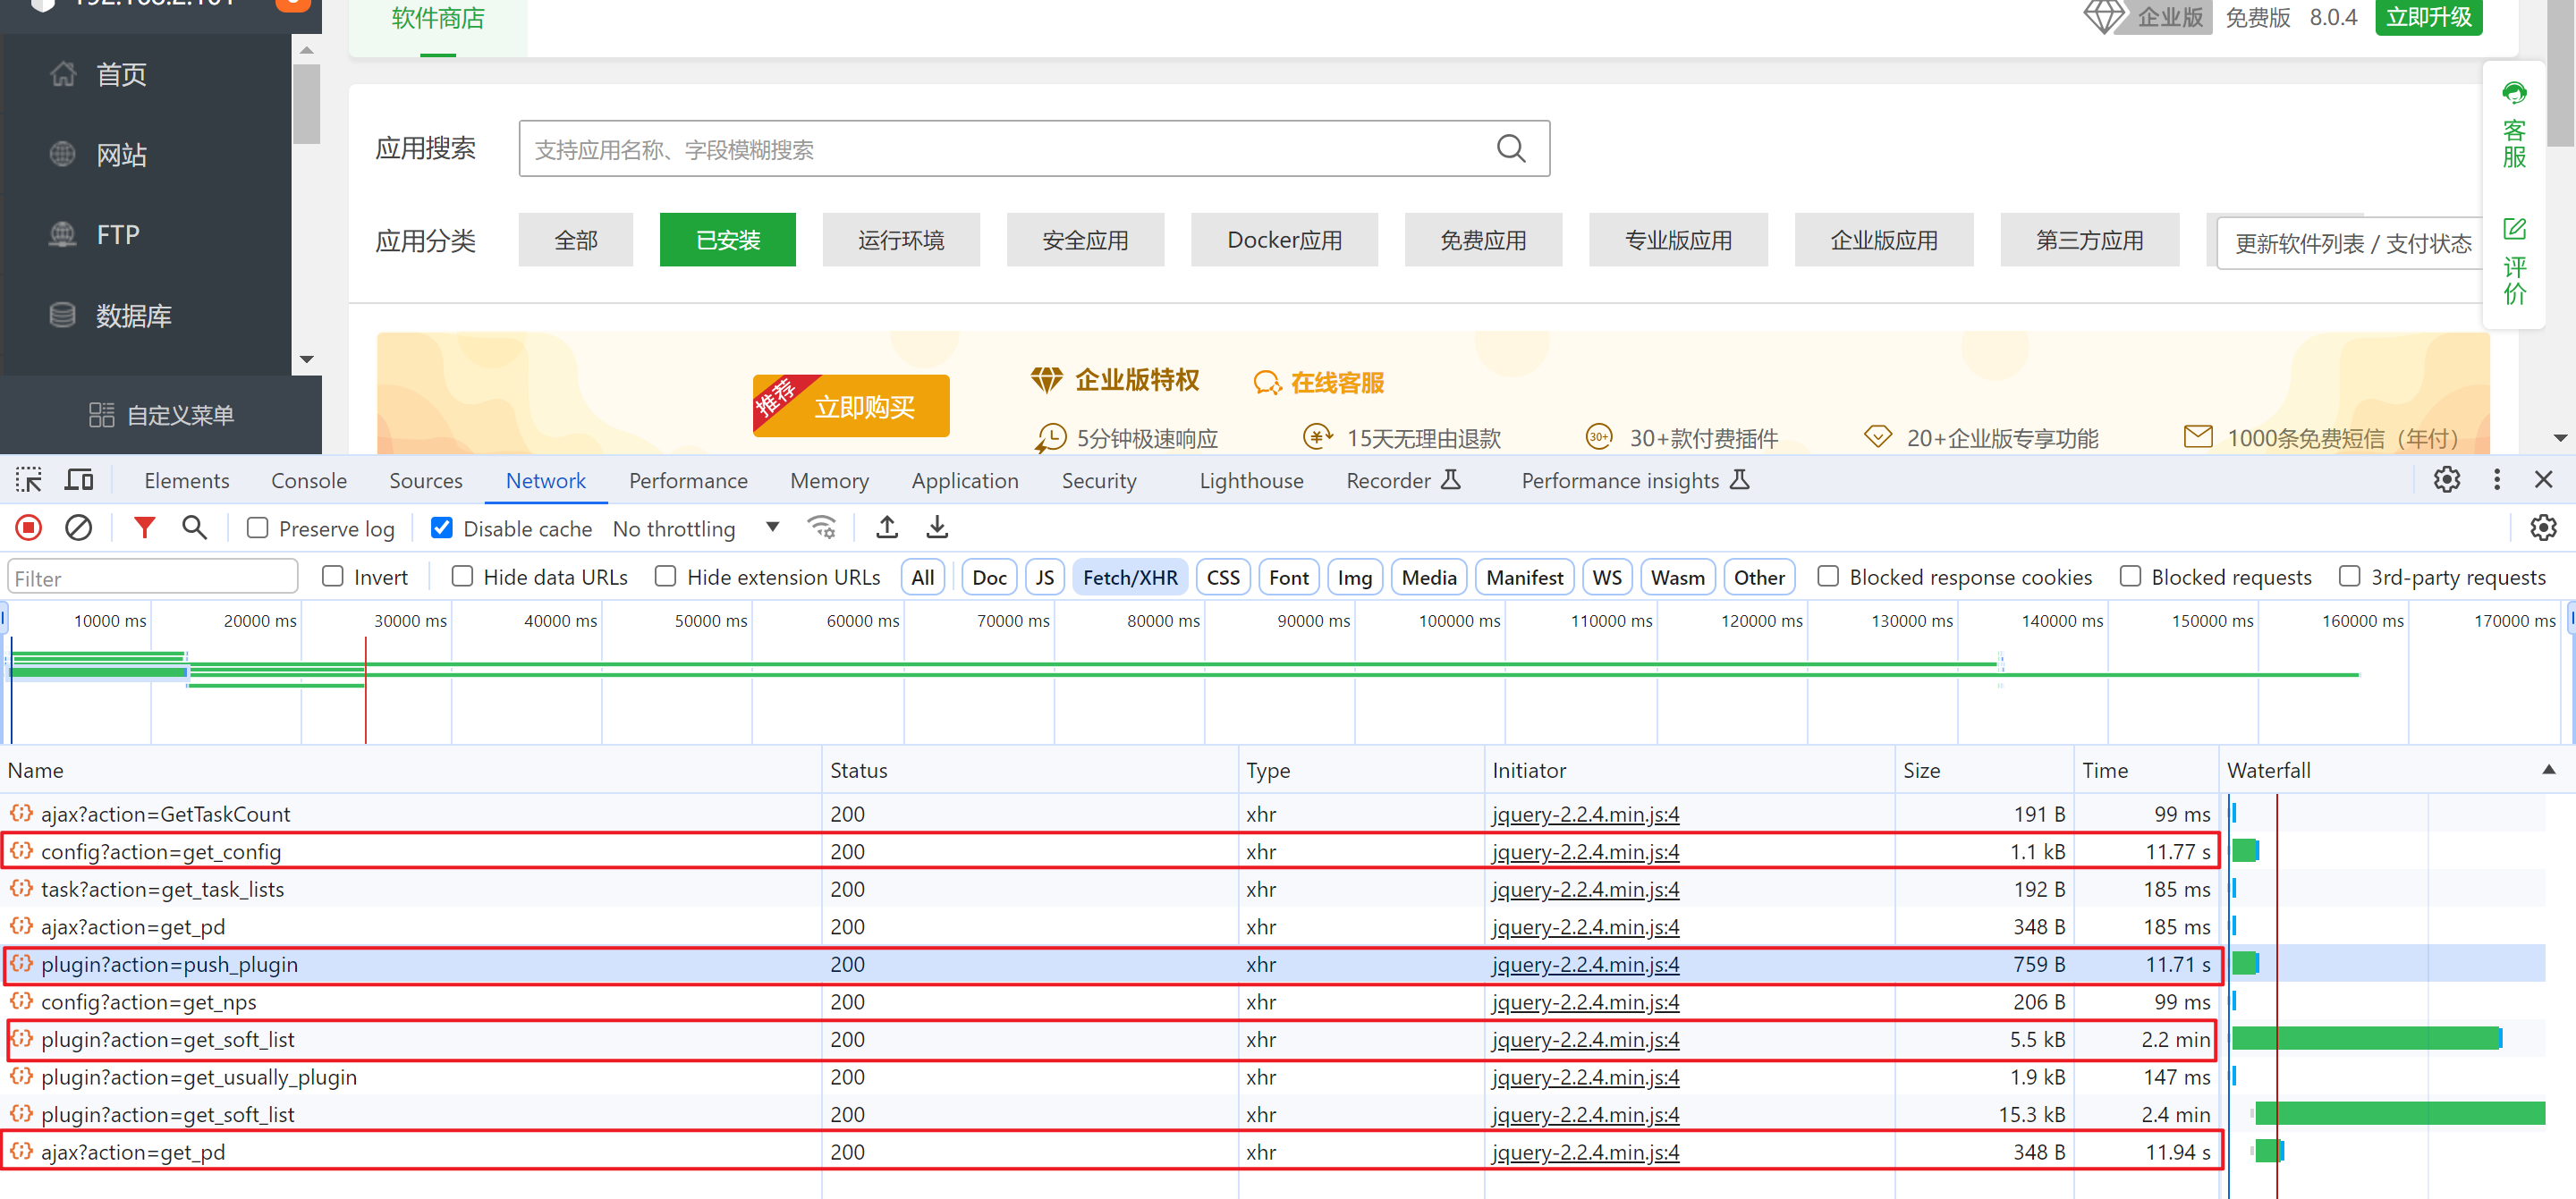Open the Lighthouse tab

[x=1251, y=480]
